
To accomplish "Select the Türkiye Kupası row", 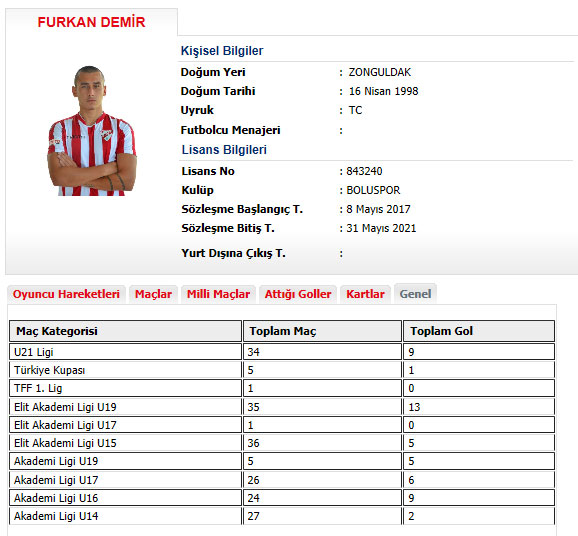I will (x=282, y=370).
